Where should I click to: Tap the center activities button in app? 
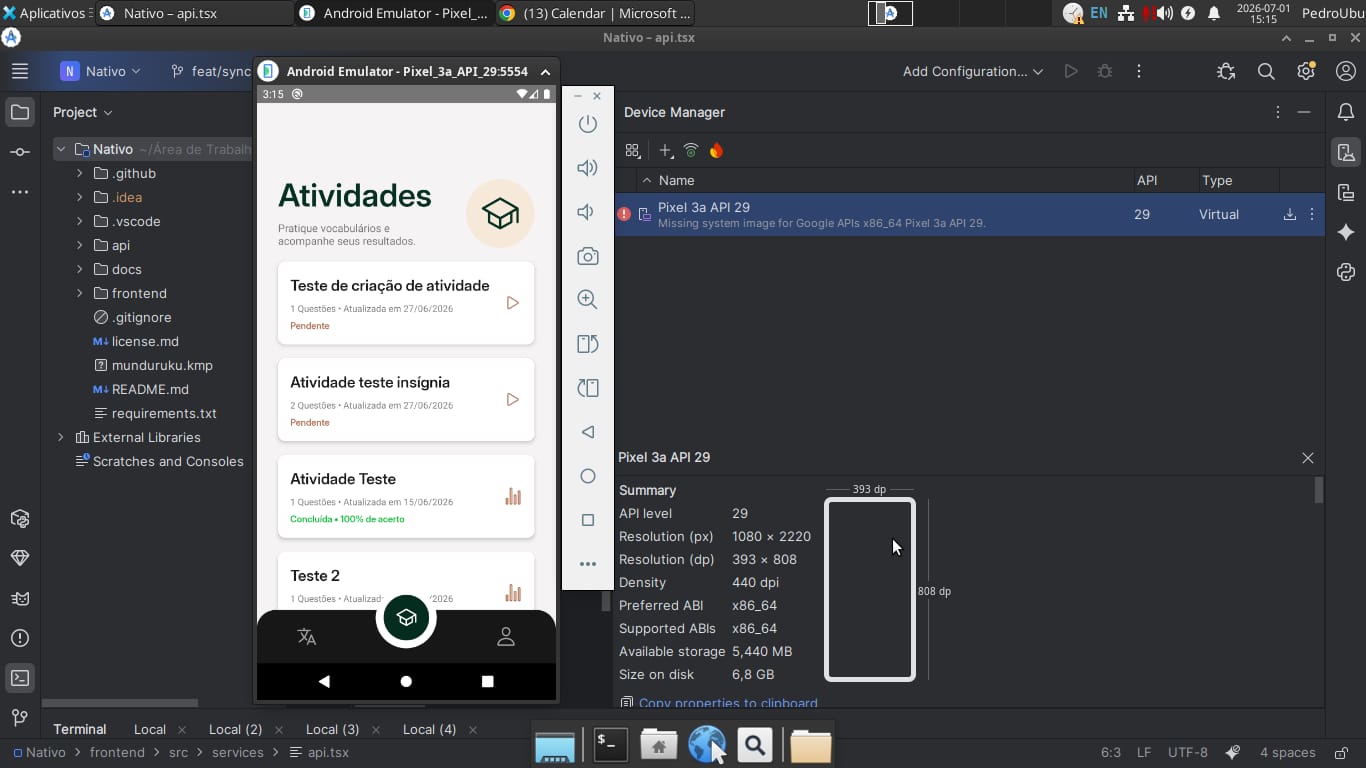(x=406, y=617)
